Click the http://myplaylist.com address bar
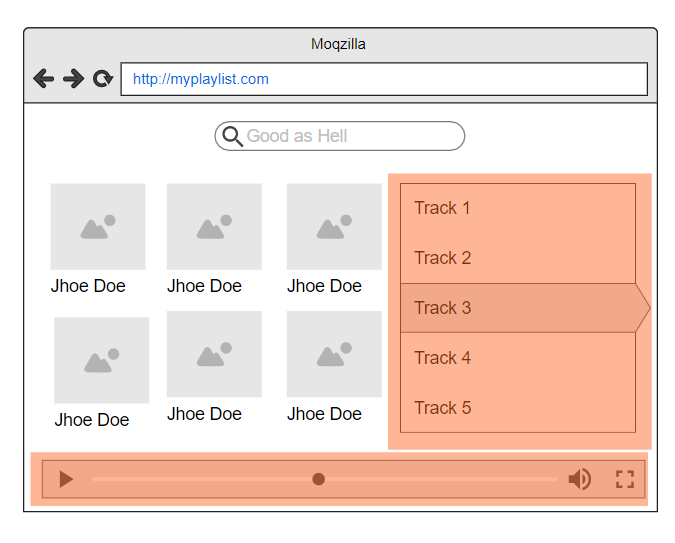The height and width of the screenshot is (543, 675). click(x=384, y=79)
